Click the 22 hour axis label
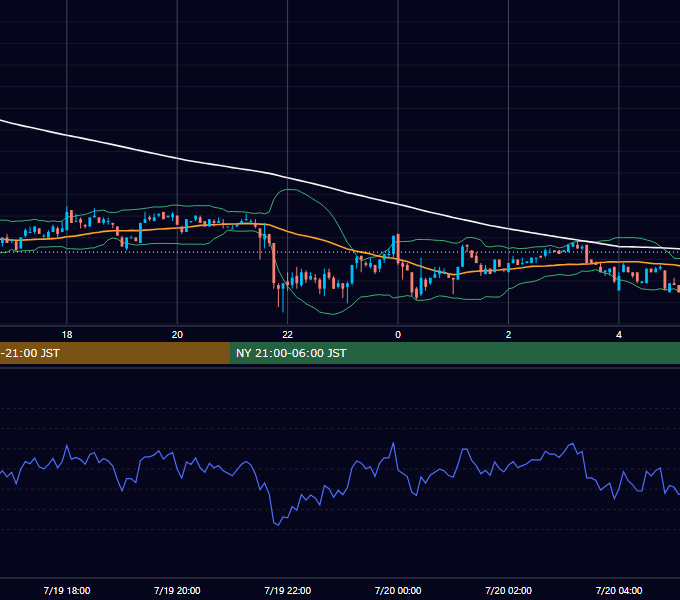The width and height of the screenshot is (680, 600). 288,335
